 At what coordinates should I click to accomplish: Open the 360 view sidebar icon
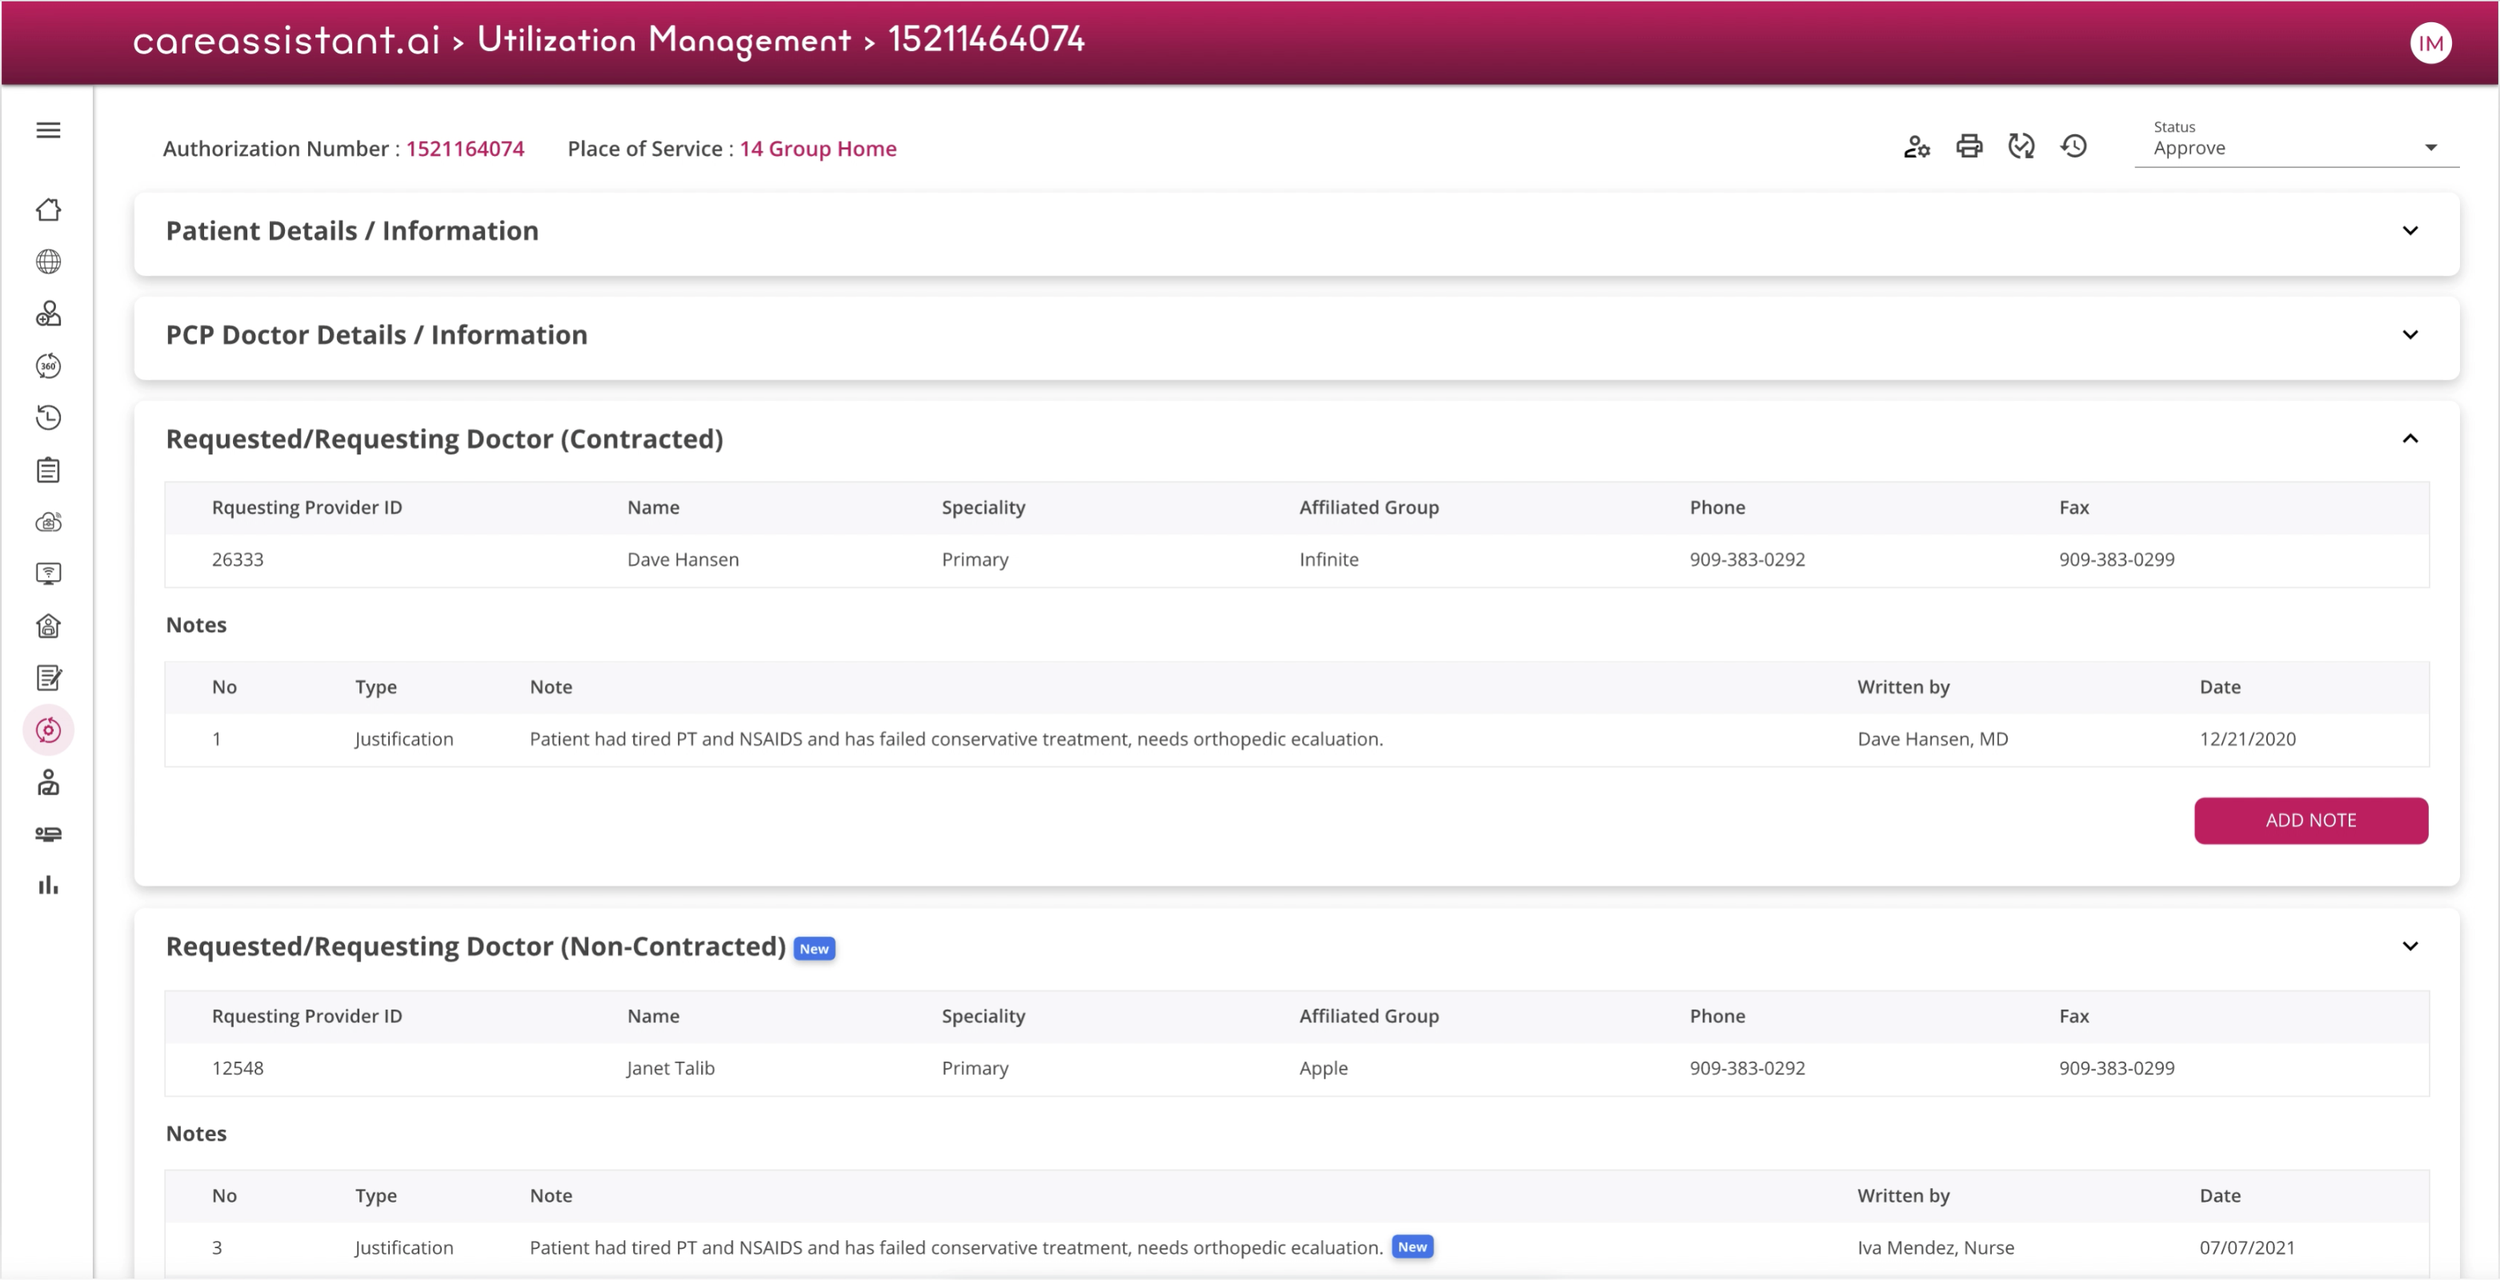[48, 366]
